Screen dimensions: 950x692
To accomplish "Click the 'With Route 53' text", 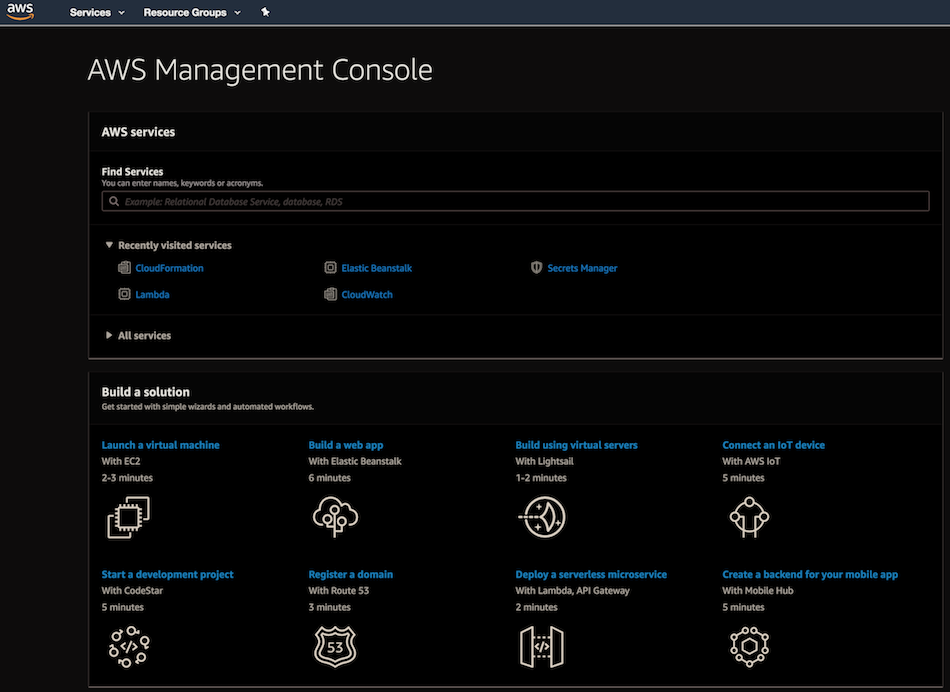I will coord(338,590).
